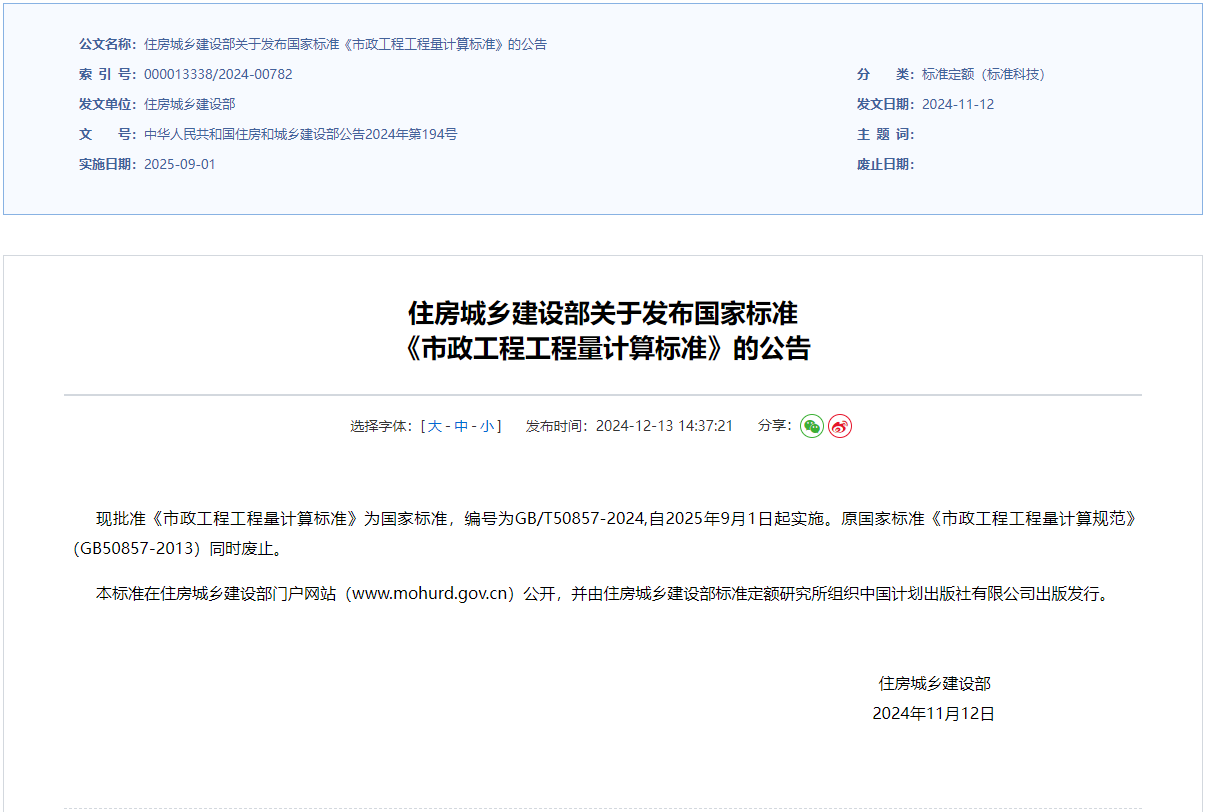Click the classification 标准定额（标准科技）
The image size is (1206, 812).
[983, 74]
